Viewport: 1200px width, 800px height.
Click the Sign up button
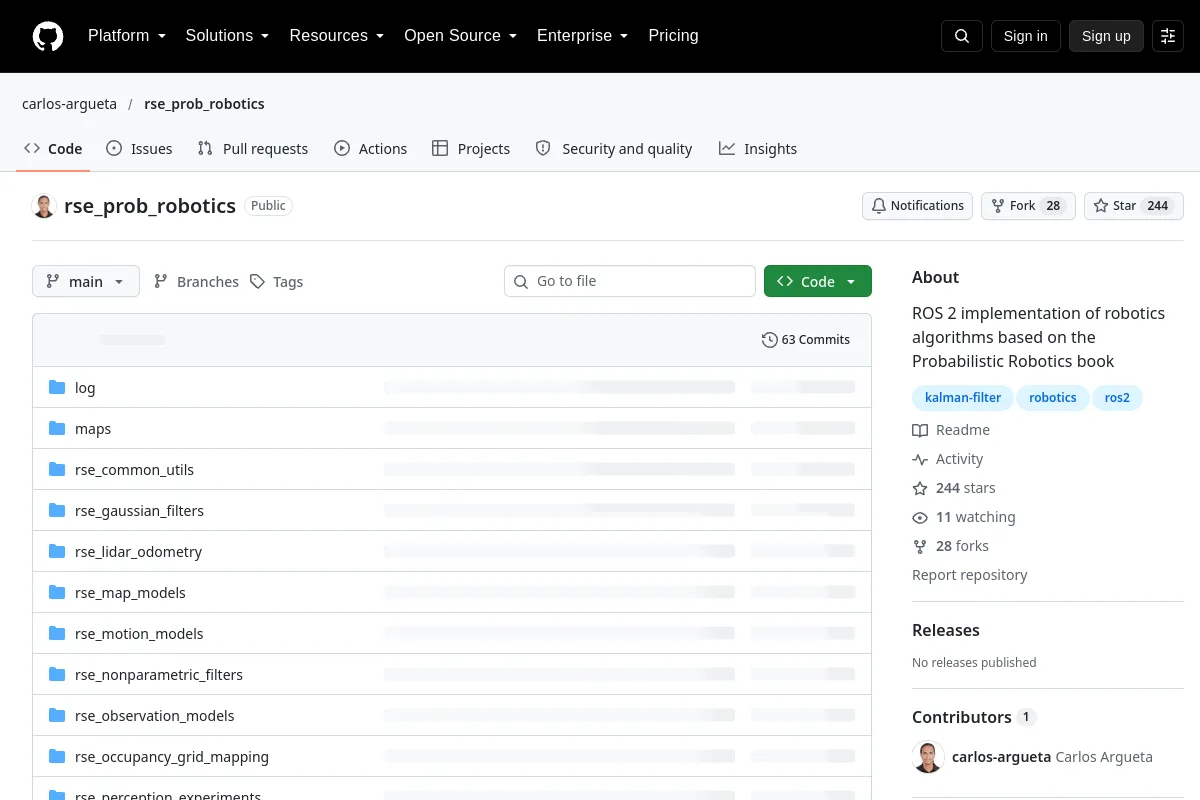(x=1106, y=36)
